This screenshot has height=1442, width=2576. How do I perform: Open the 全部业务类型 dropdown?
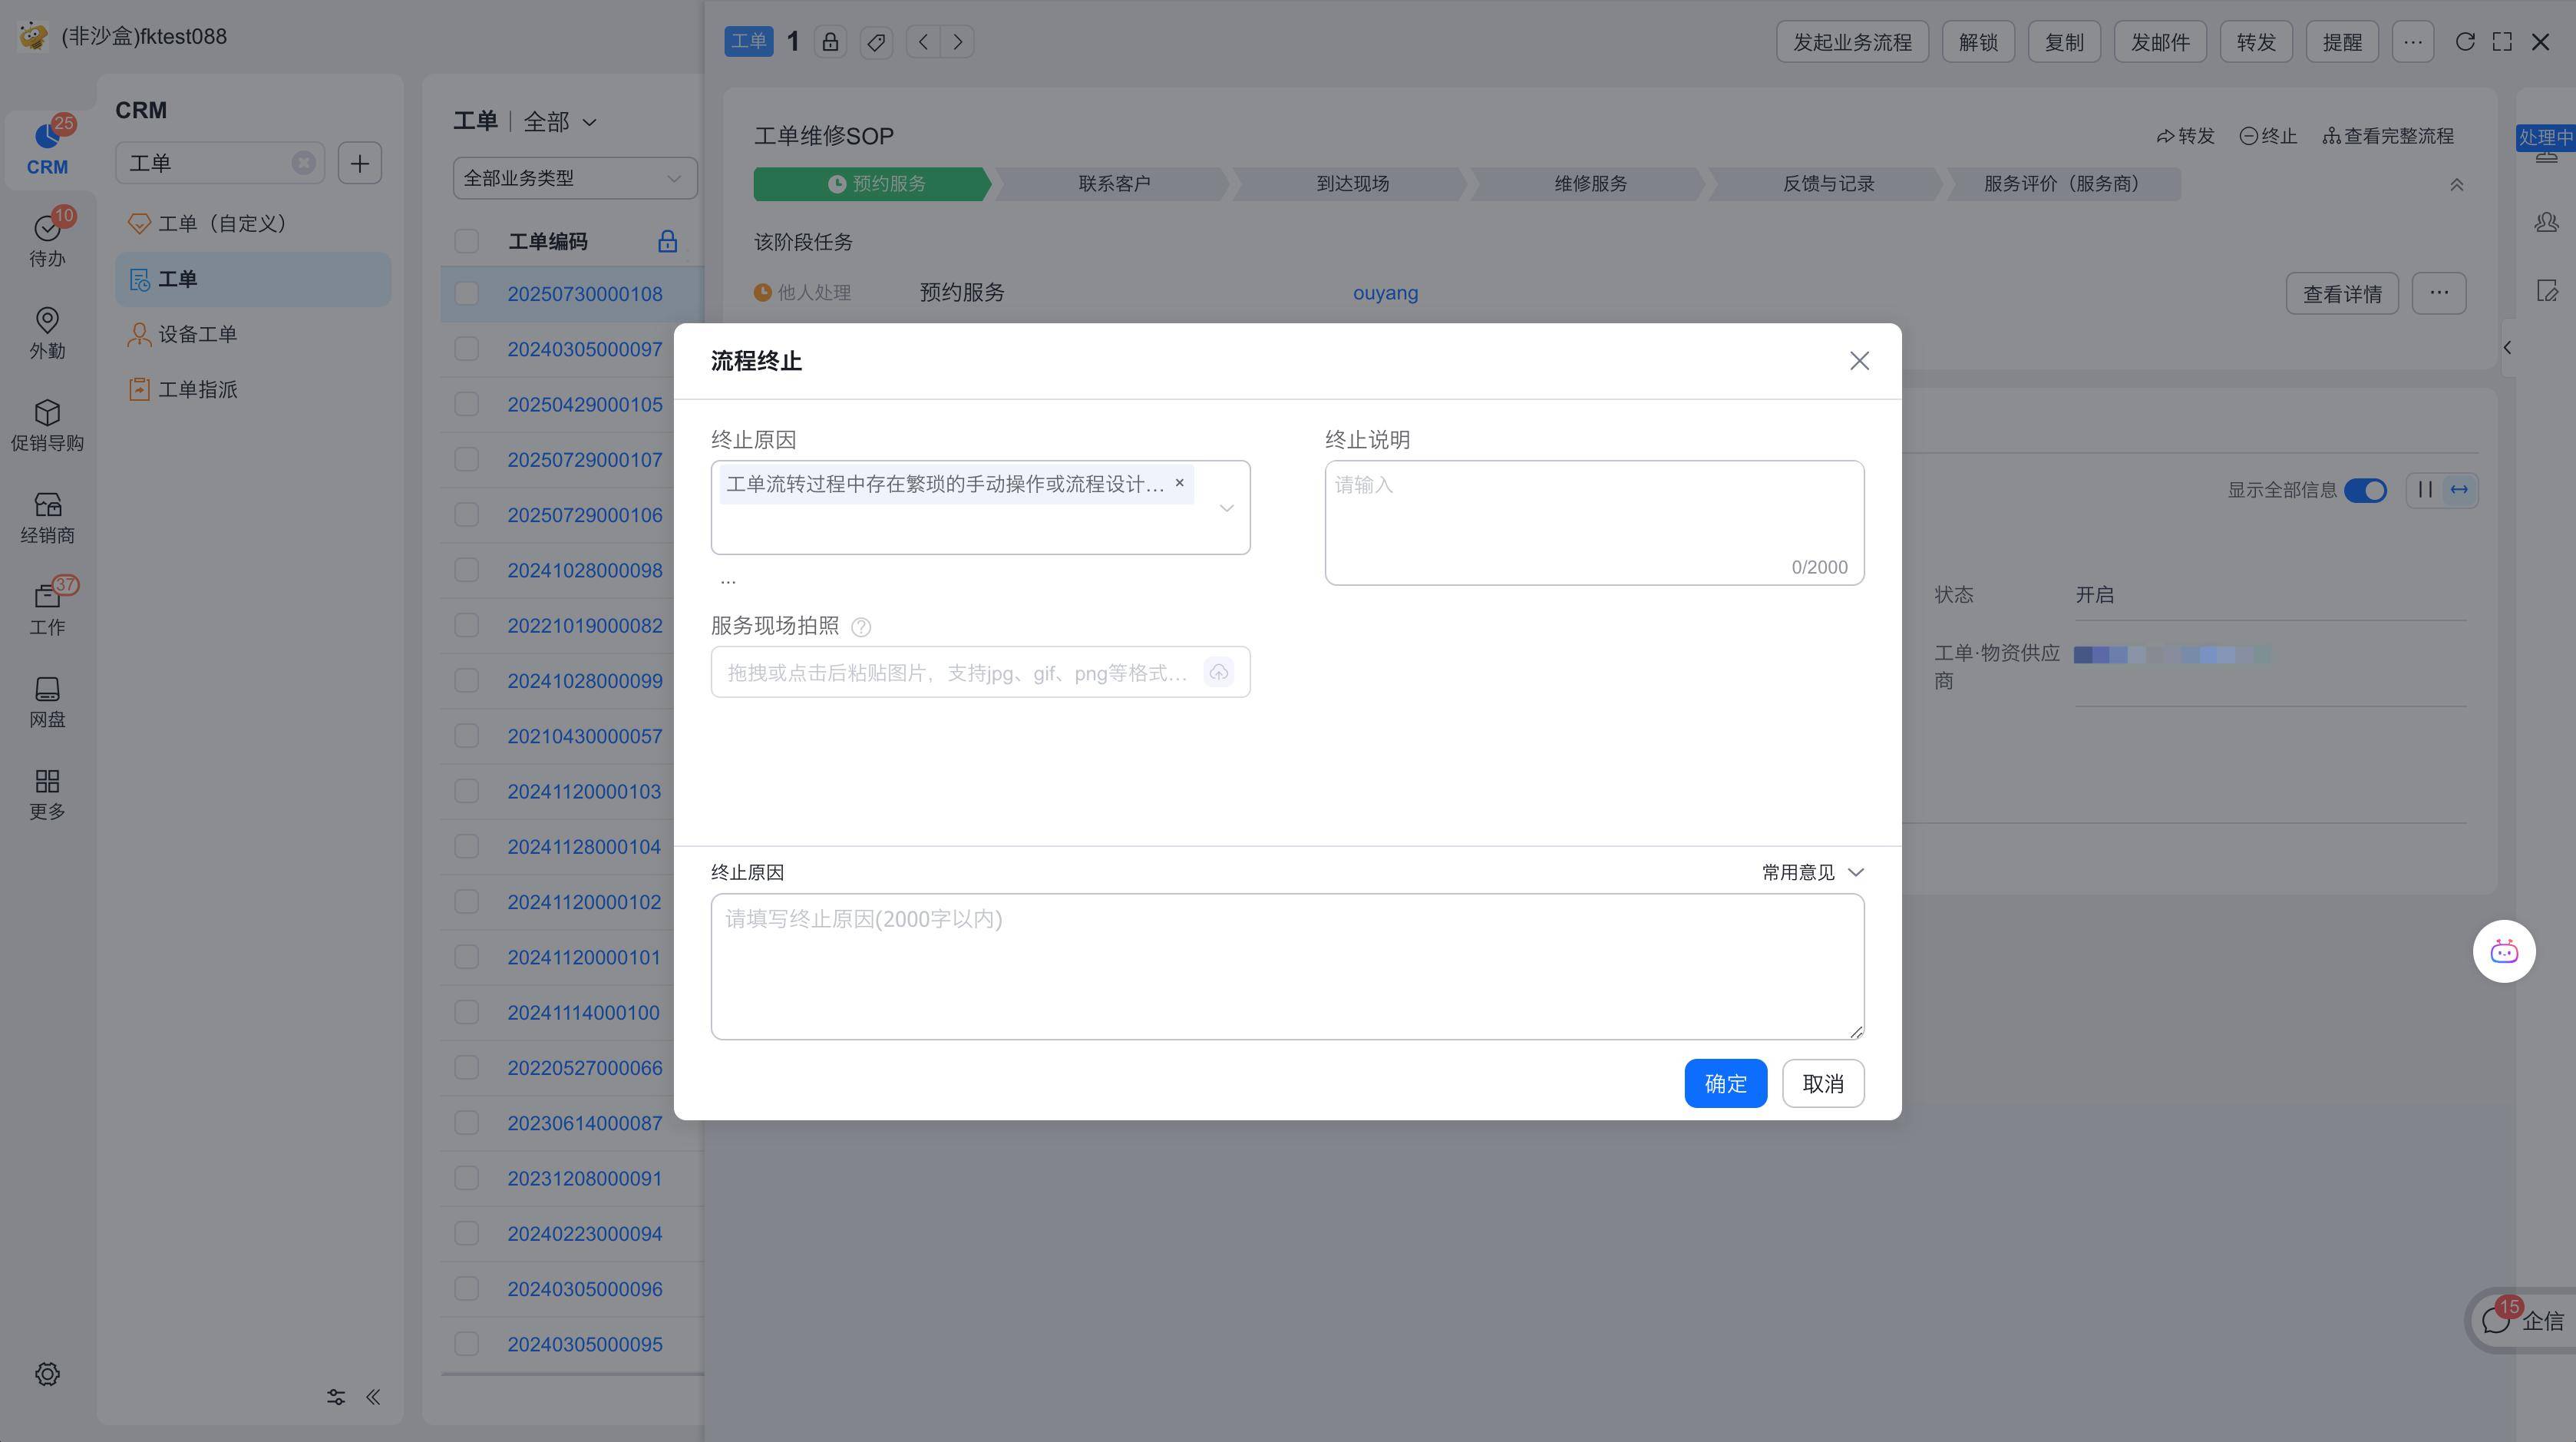pos(574,178)
